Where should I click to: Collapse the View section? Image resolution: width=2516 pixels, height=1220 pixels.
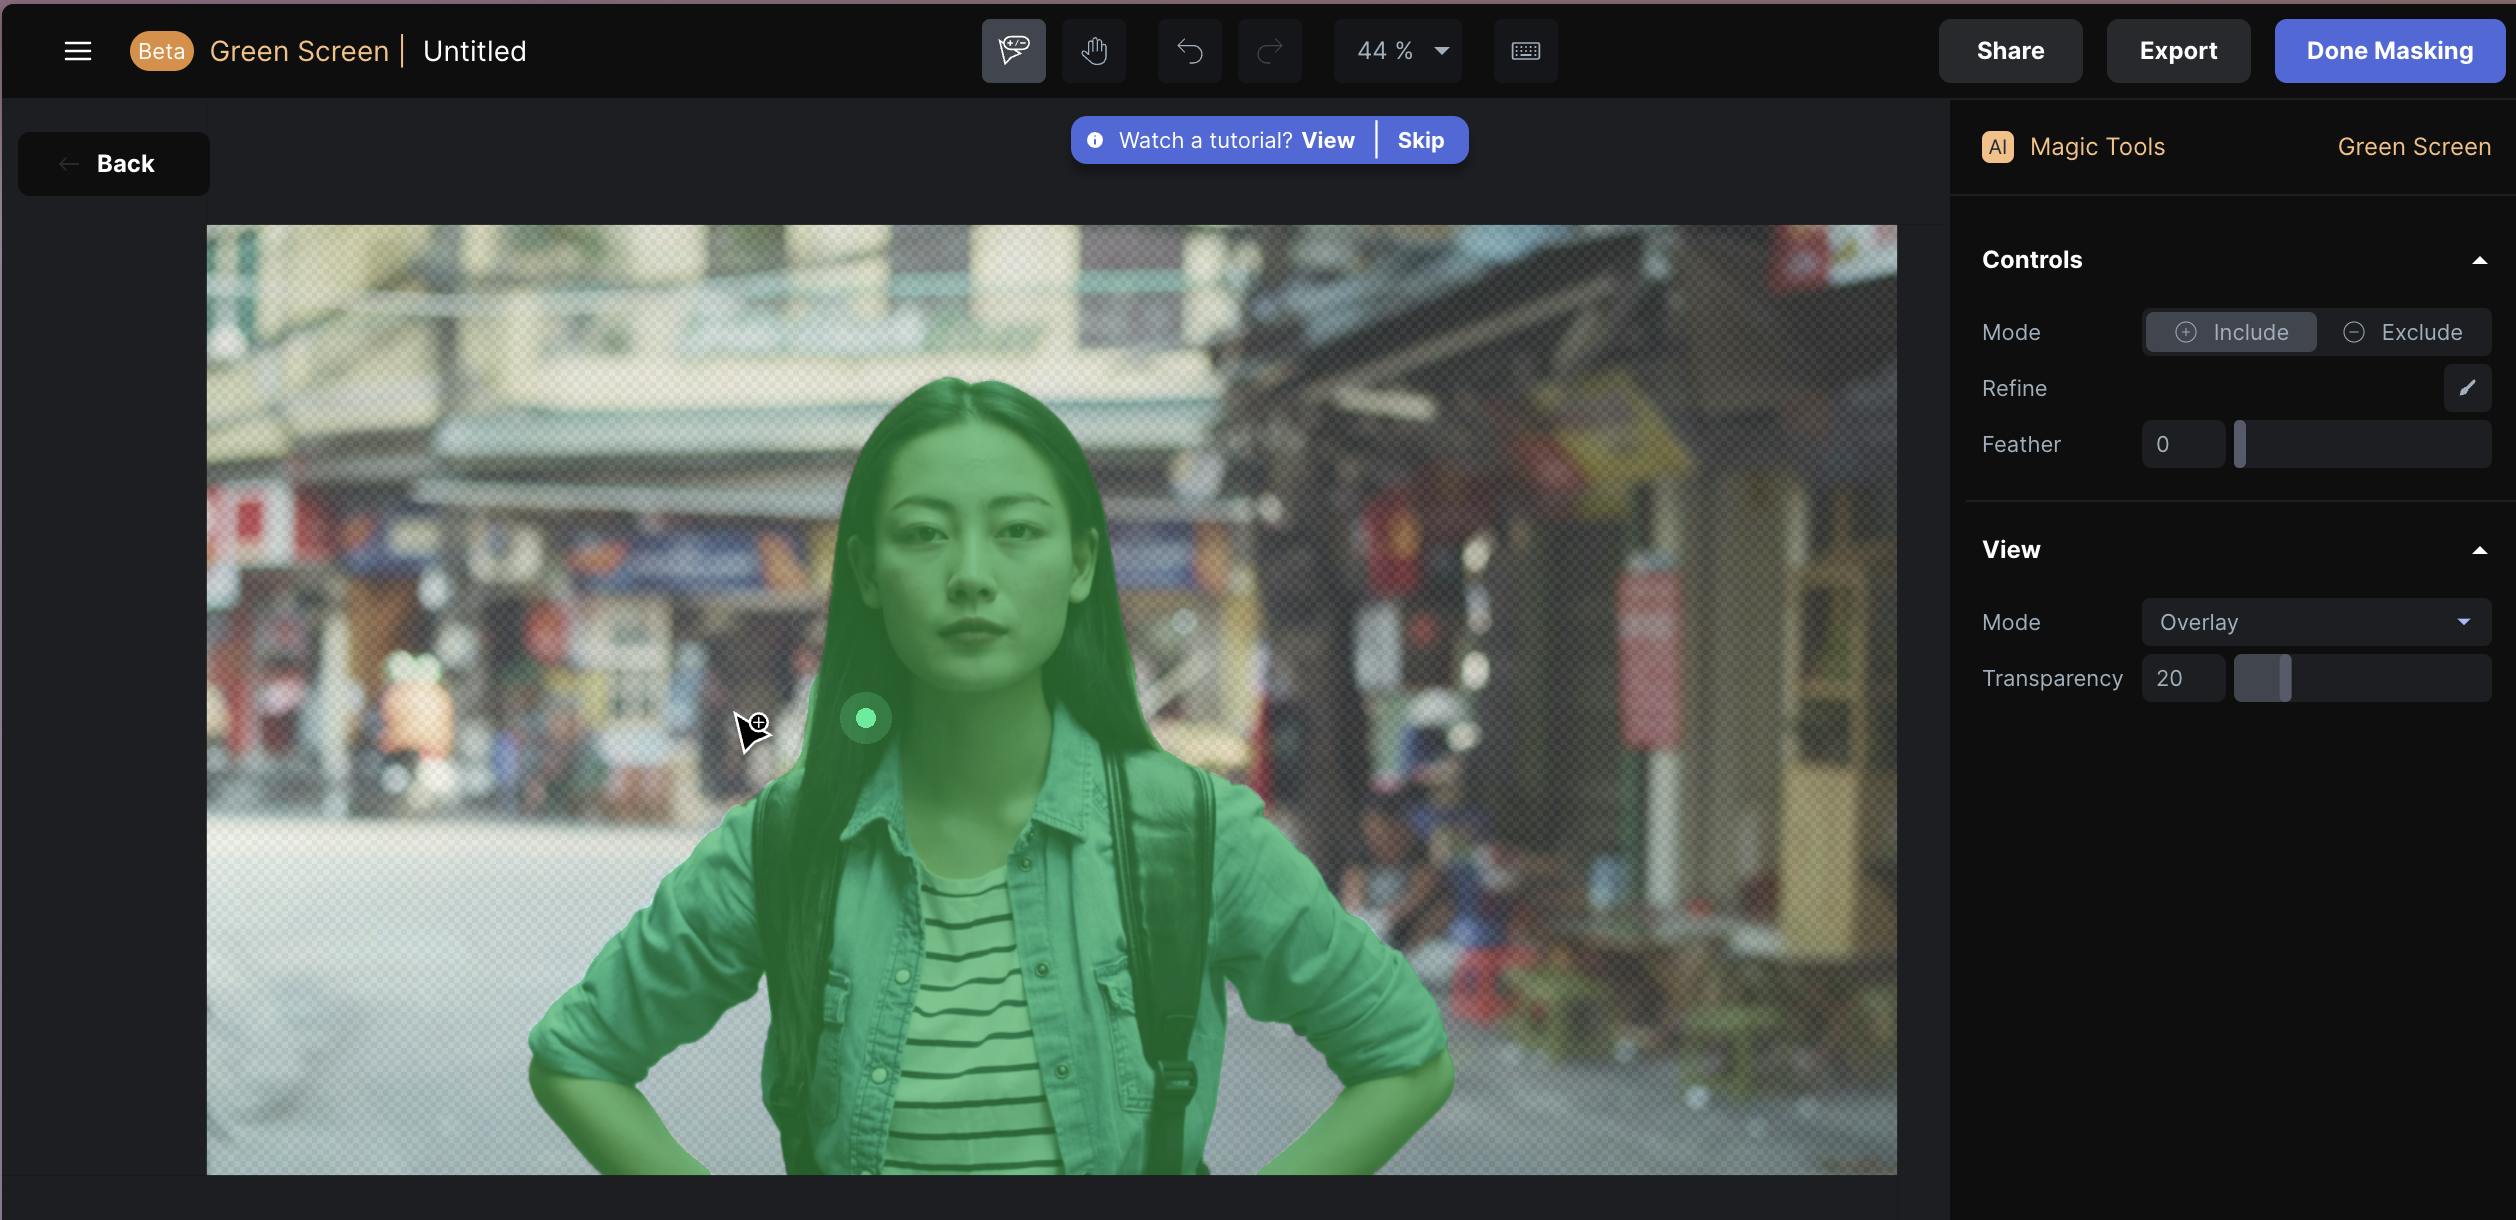click(2479, 550)
